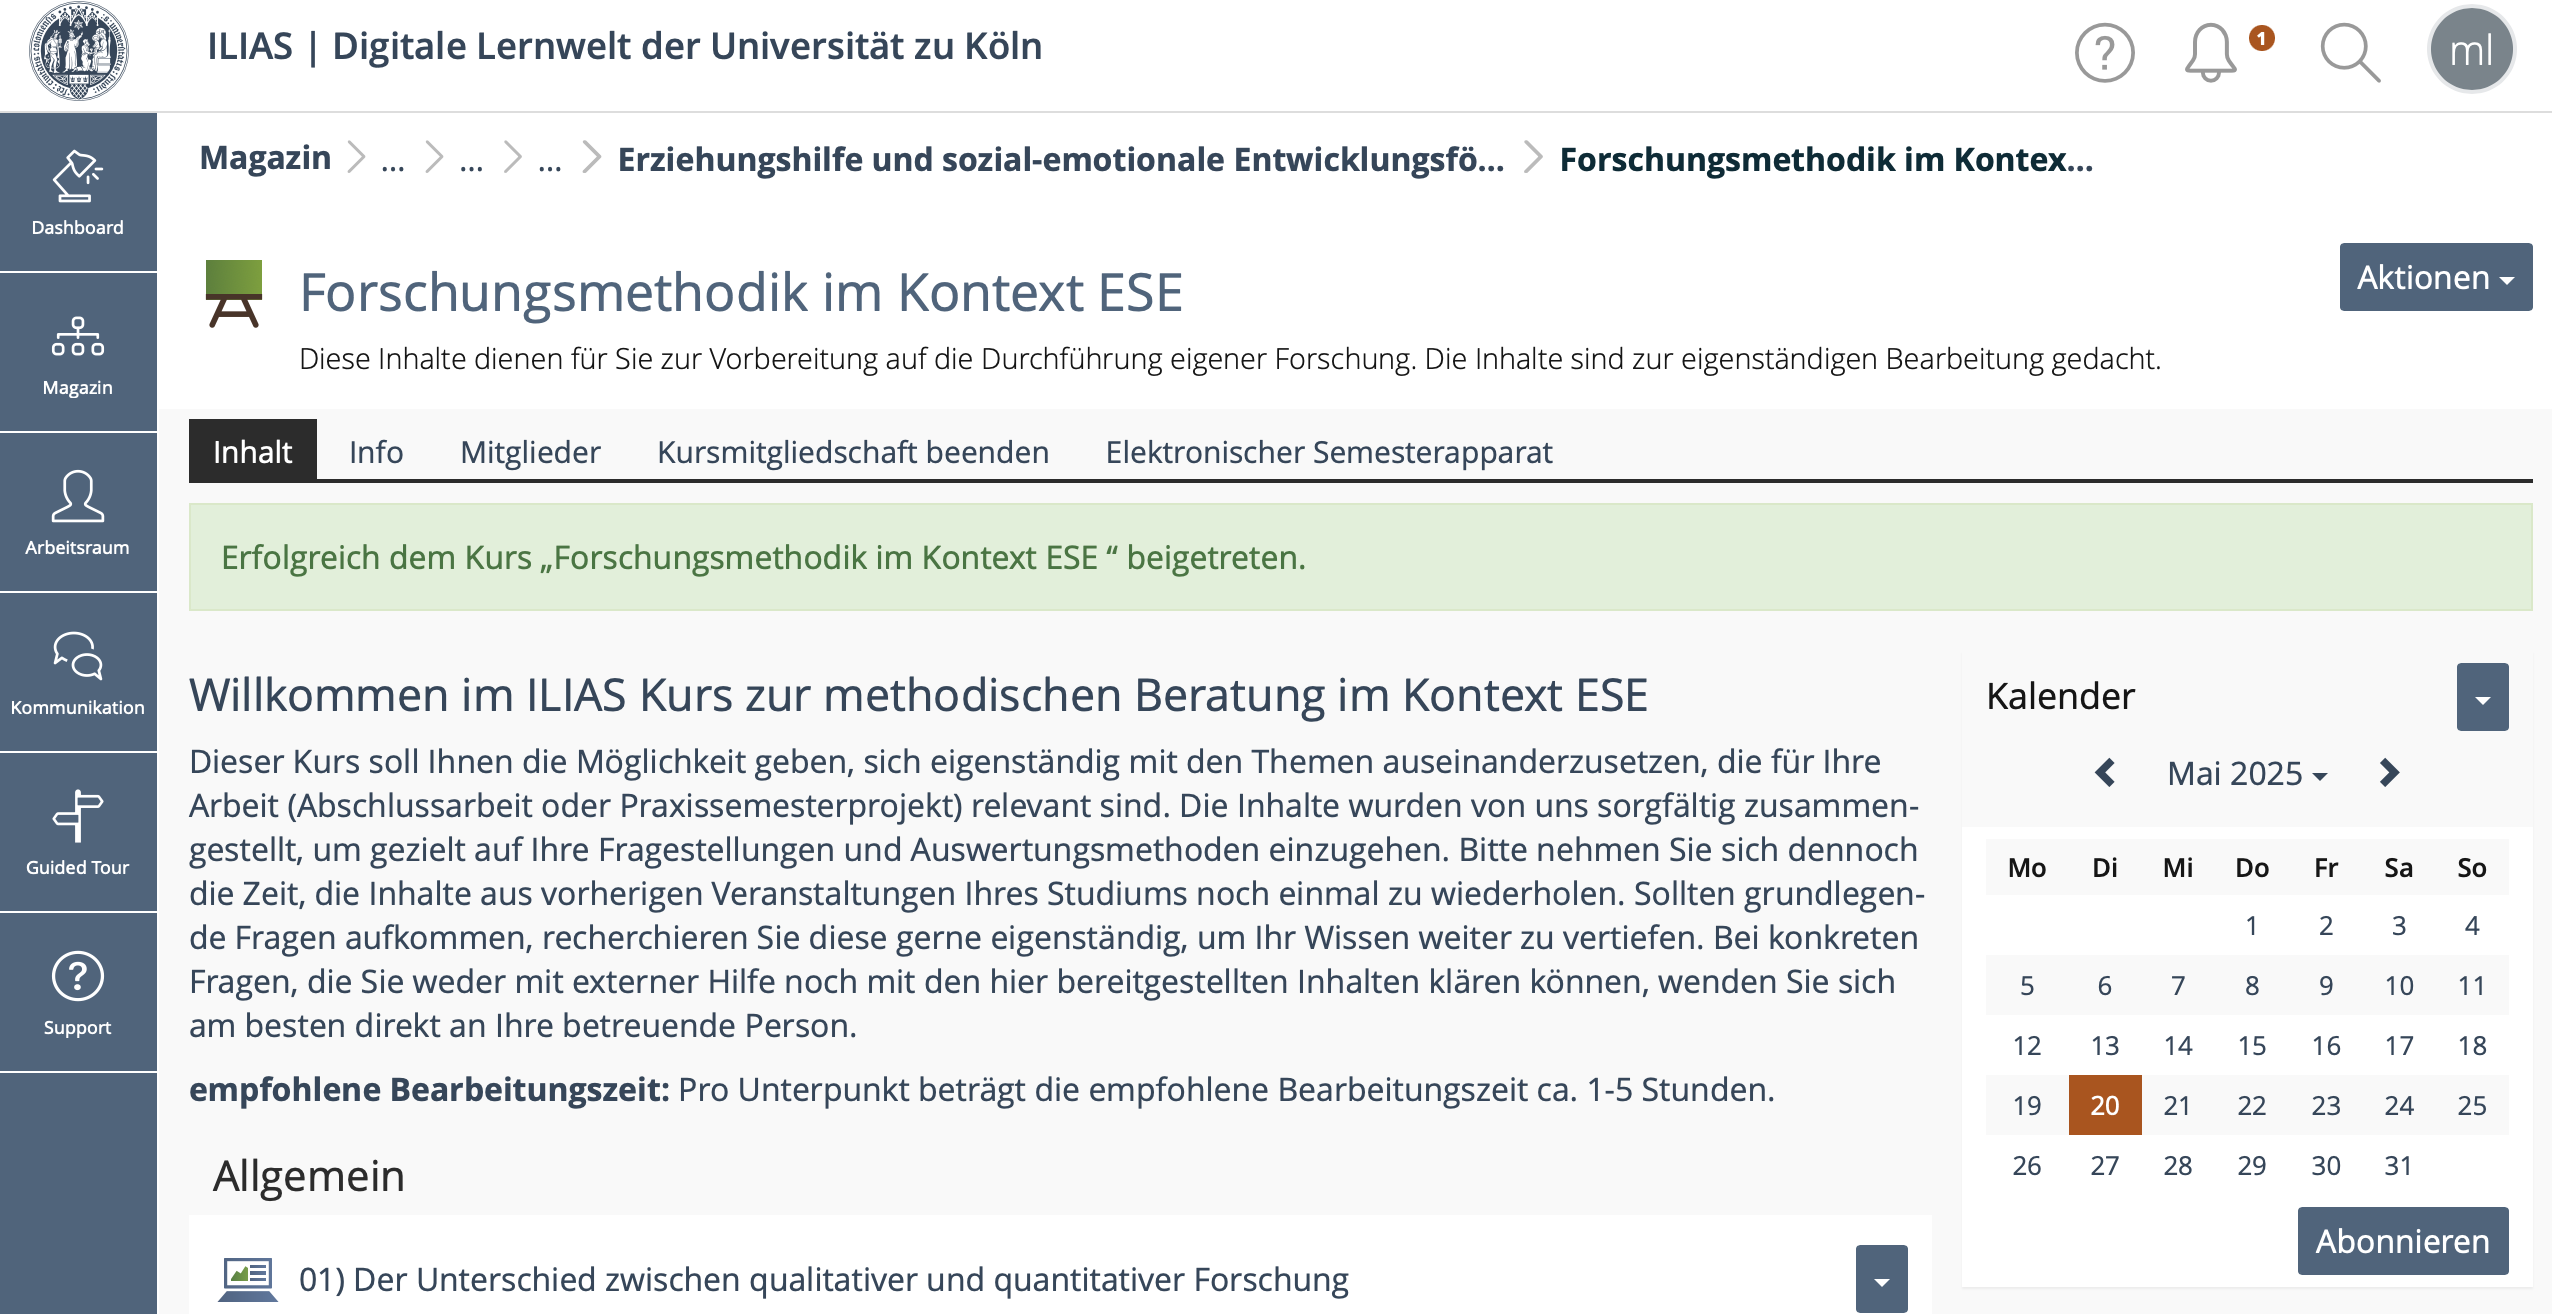Select calendar day 1

tap(2251, 925)
